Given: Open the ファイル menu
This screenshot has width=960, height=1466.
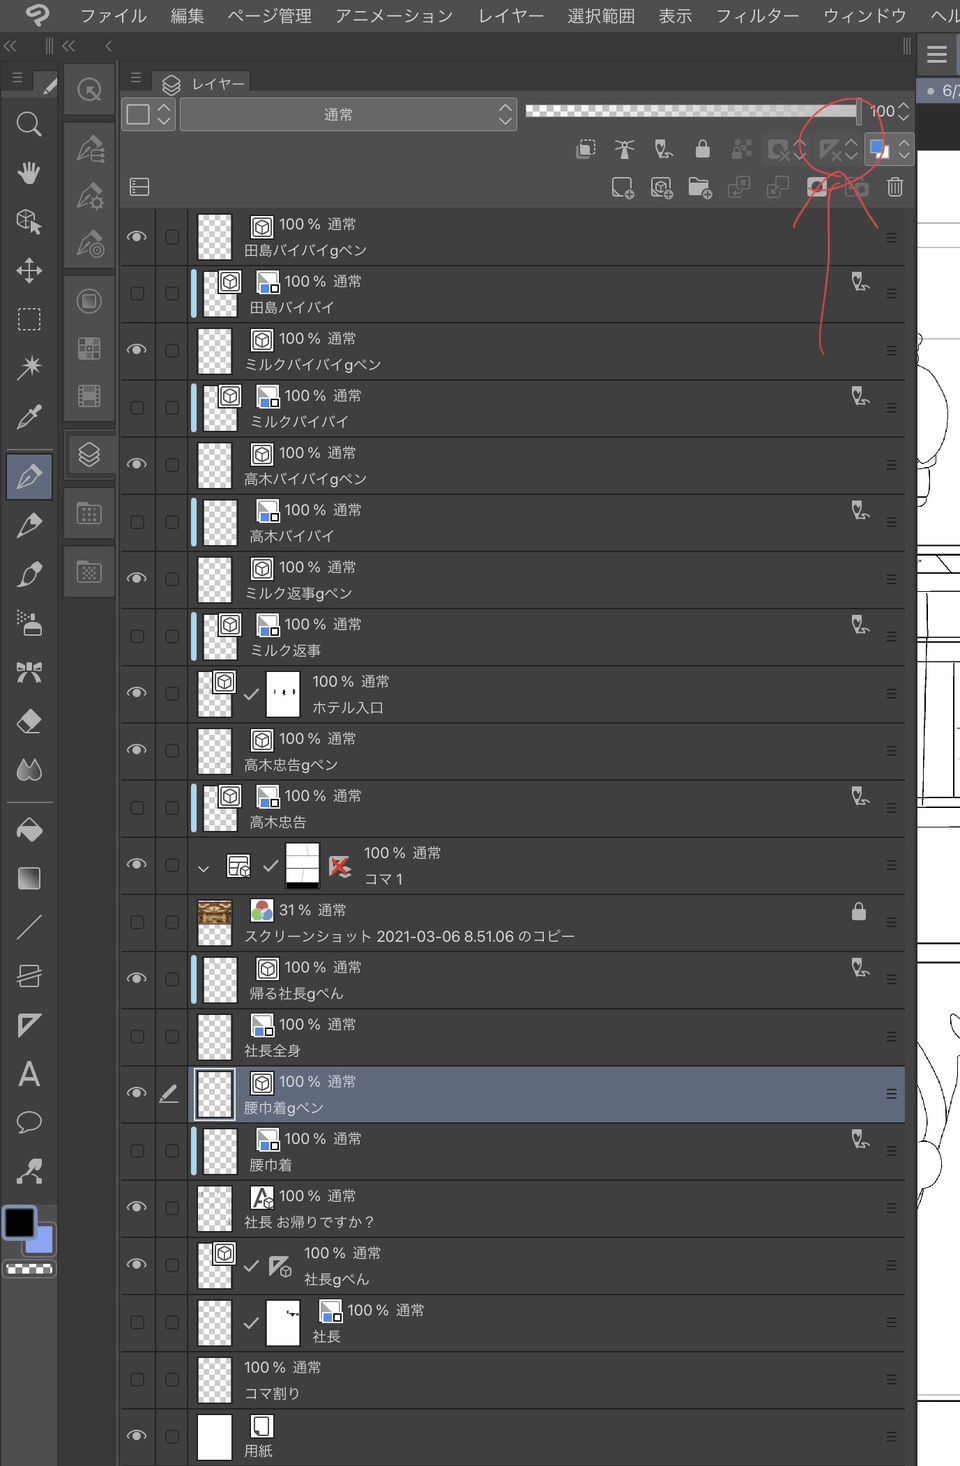Looking at the screenshot, I should click(113, 16).
